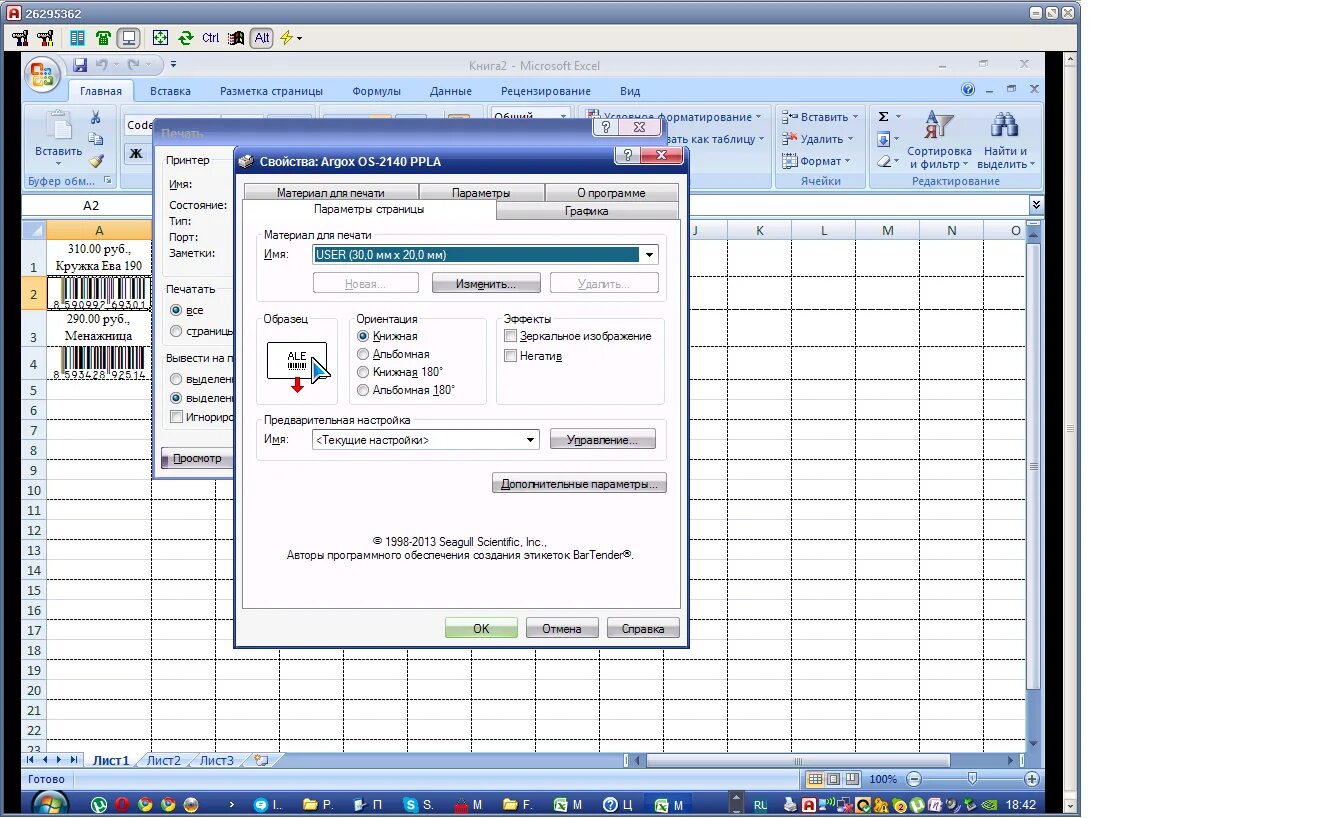Click the Undo arrow in quick access toolbar

point(102,65)
